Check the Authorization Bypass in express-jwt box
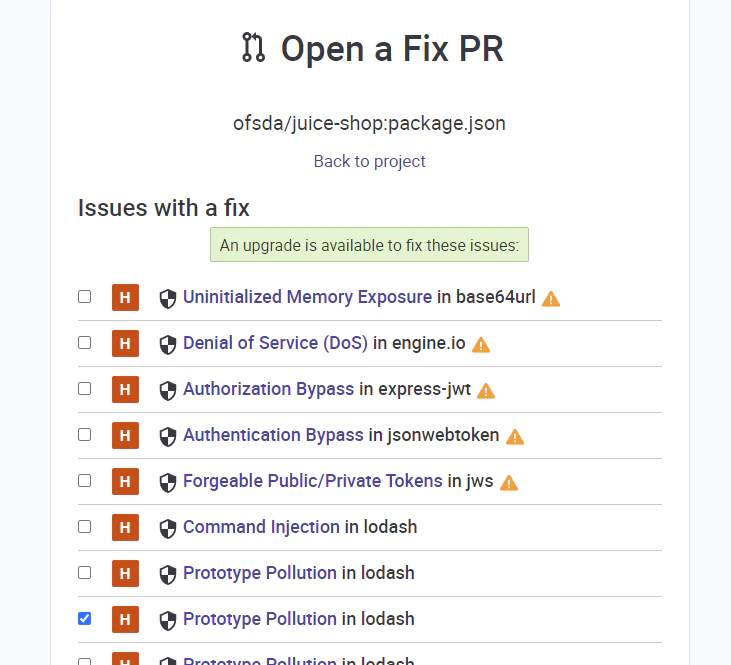Image resolution: width=731 pixels, height=665 pixels. (x=84, y=388)
